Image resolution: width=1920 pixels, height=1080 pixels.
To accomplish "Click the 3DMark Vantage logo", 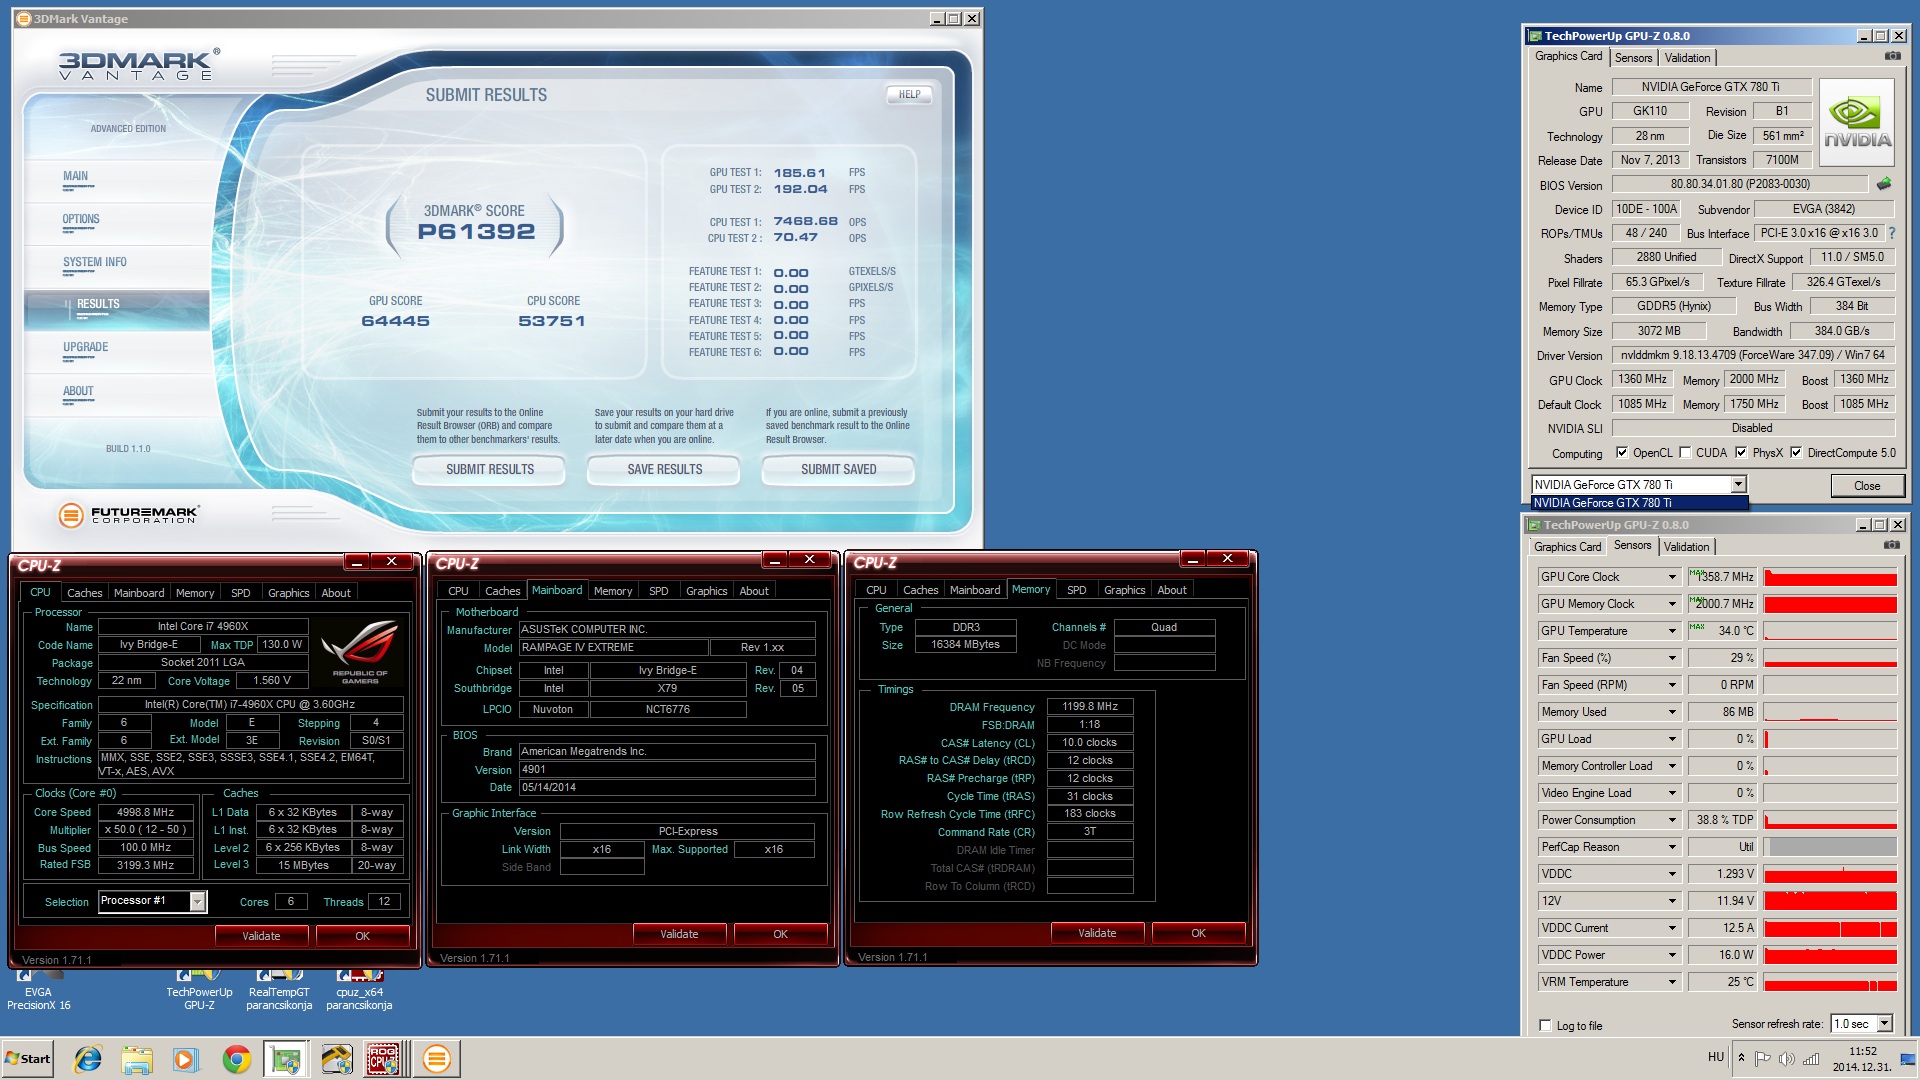I will (x=138, y=64).
